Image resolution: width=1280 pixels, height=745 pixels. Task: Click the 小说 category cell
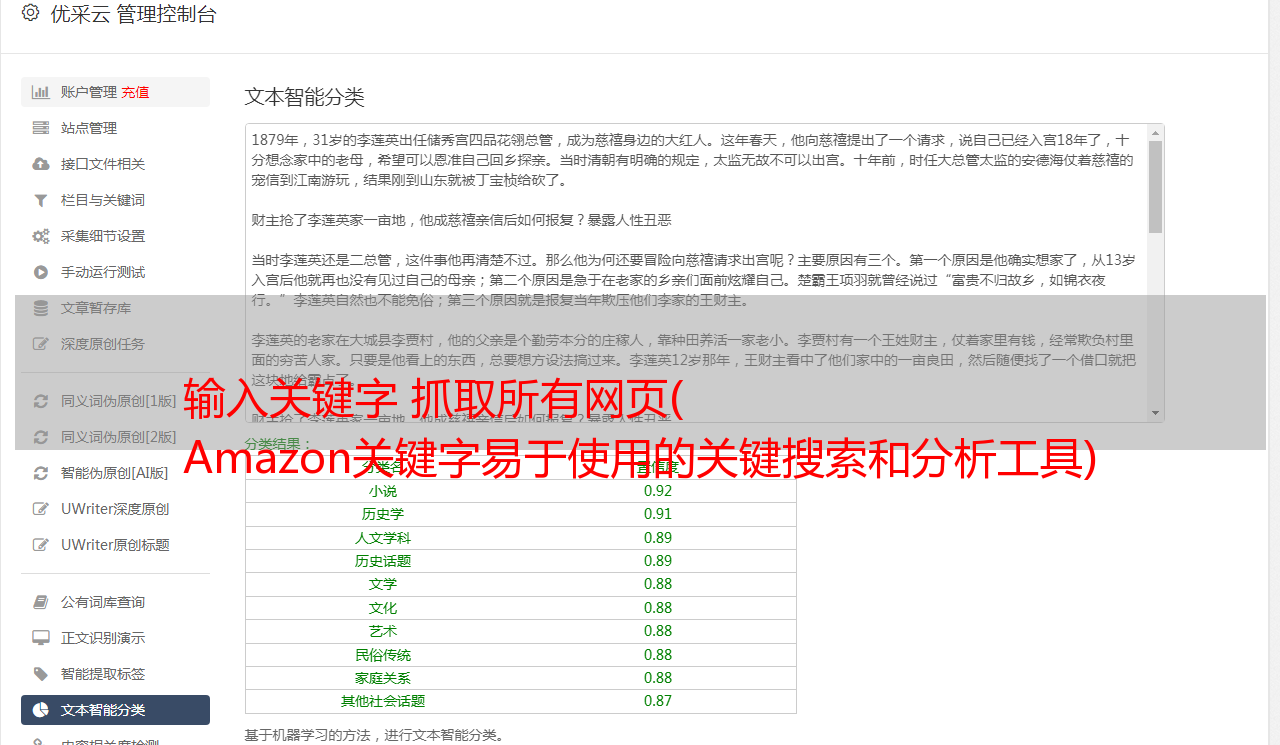pos(383,491)
